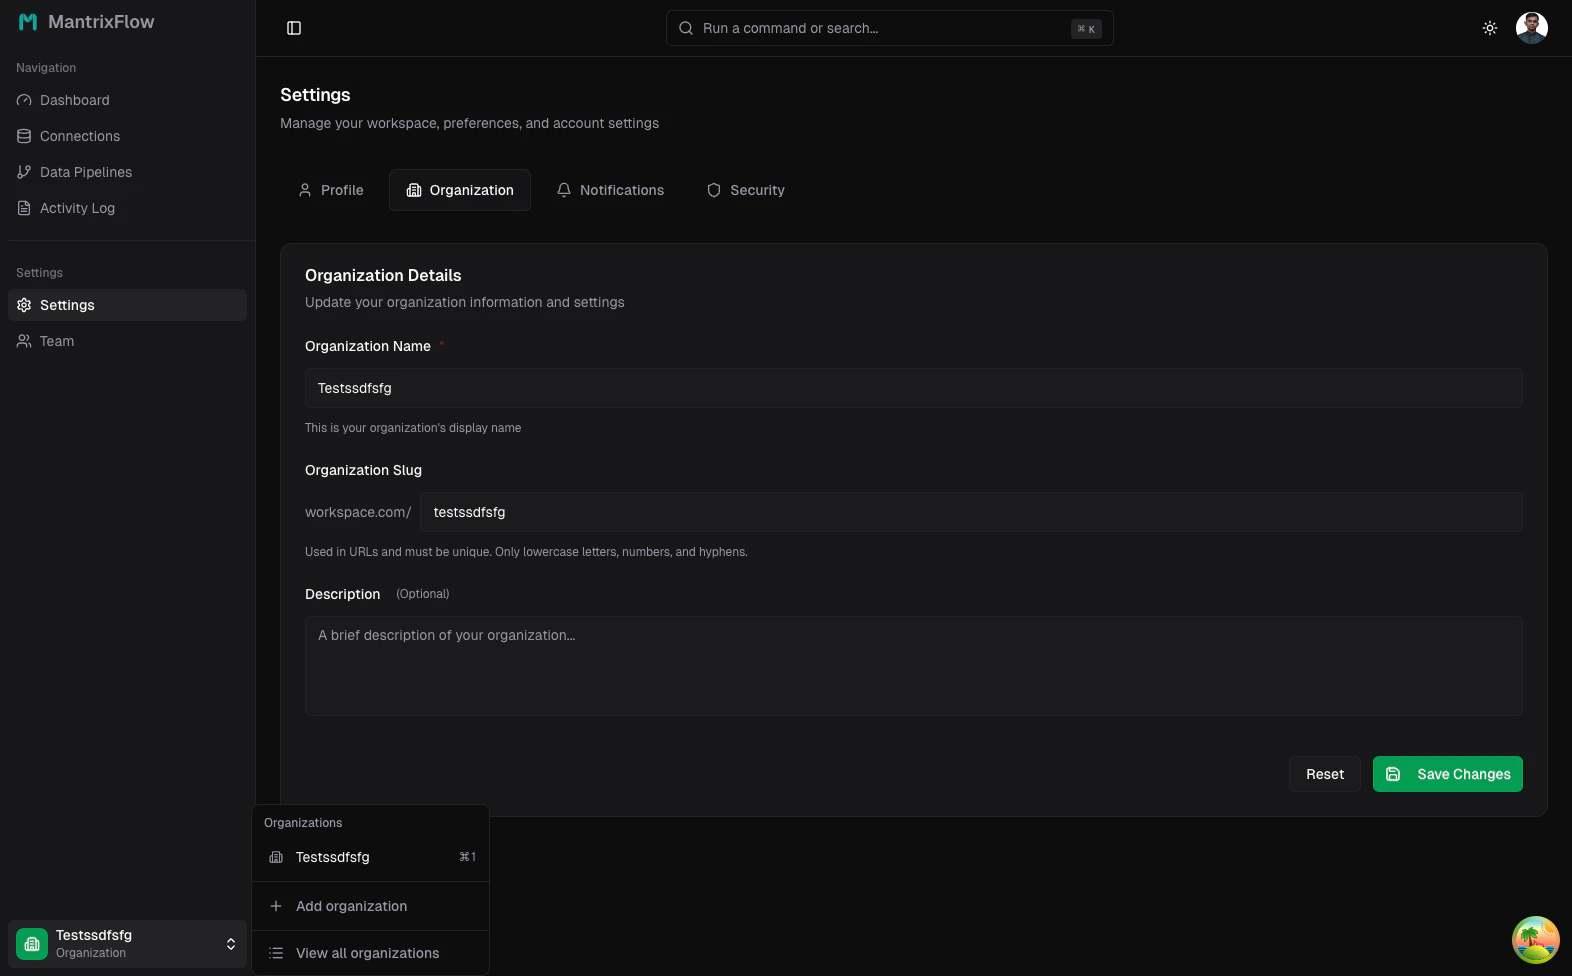Choose Testssdfsfg in Organizations popup

pos(370,857)
